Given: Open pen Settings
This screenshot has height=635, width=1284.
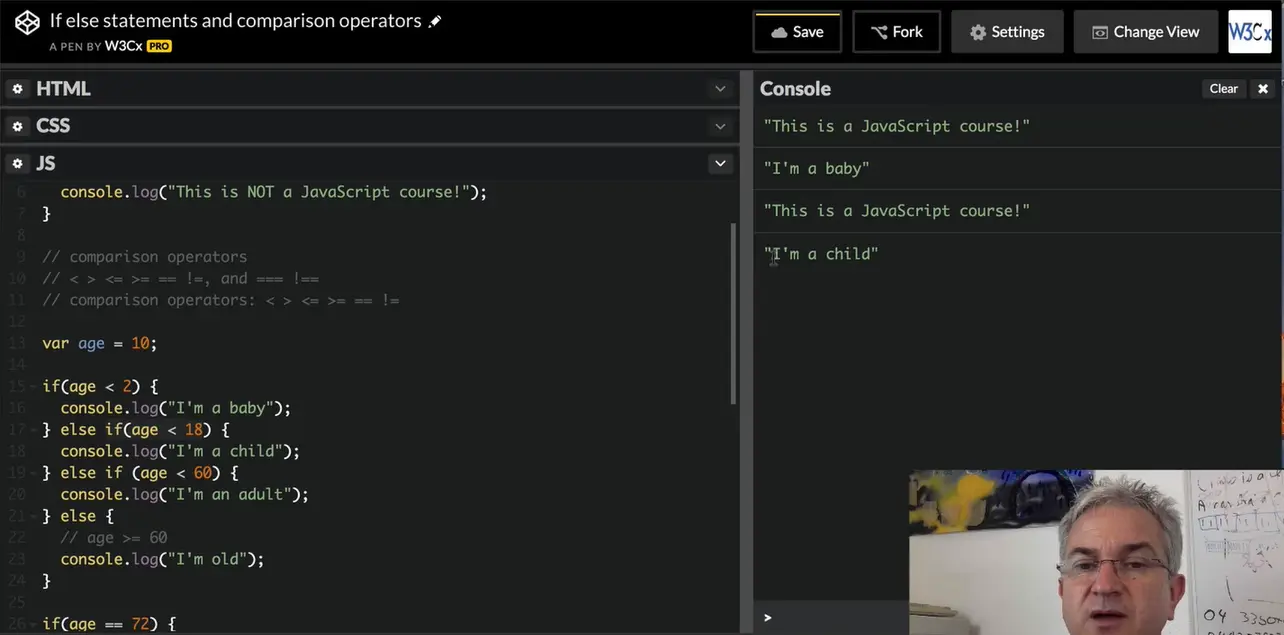Looking at the screenshot, I should click(1007, 32).
